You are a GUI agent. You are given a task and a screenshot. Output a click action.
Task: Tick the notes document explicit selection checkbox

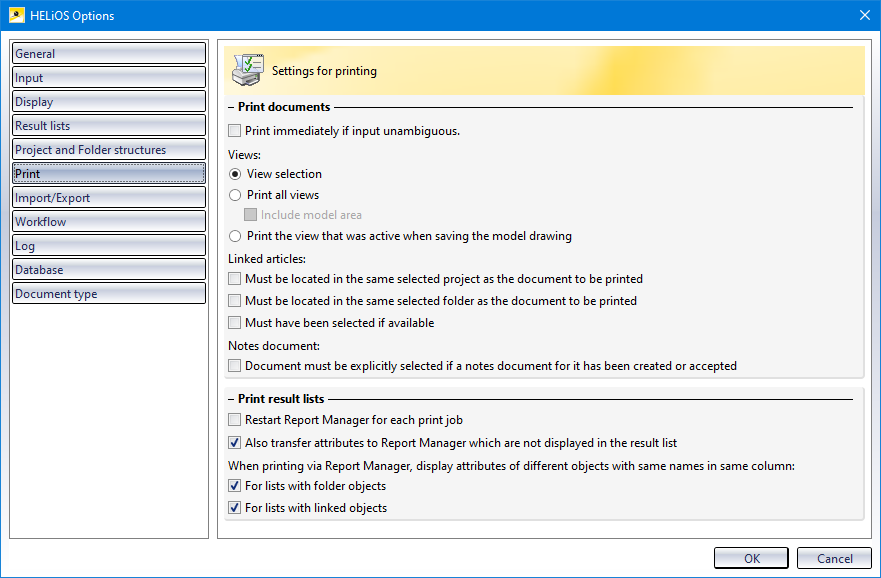click(234, 366)
